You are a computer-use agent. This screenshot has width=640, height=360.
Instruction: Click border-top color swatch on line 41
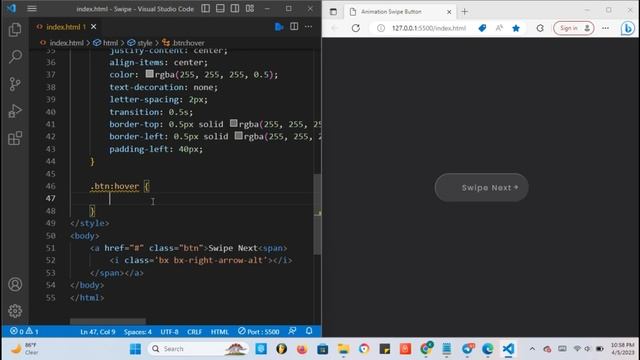pyautogui.click(x=233, y=123)
